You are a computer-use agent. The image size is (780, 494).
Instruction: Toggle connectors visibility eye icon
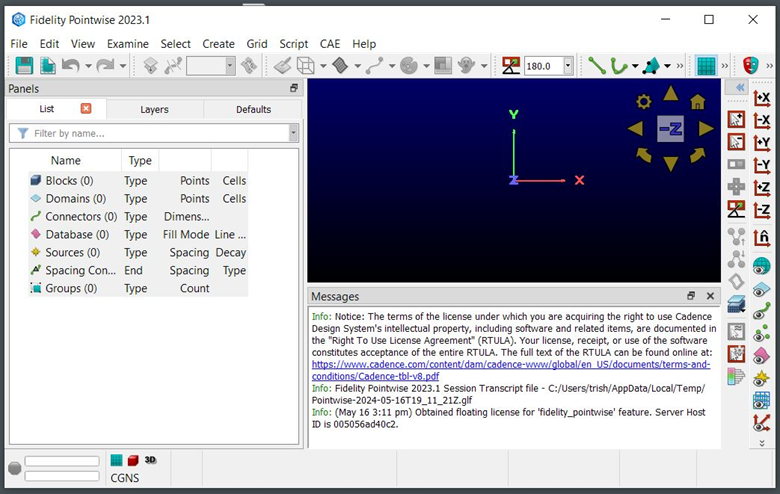click(x=761, y=311)
